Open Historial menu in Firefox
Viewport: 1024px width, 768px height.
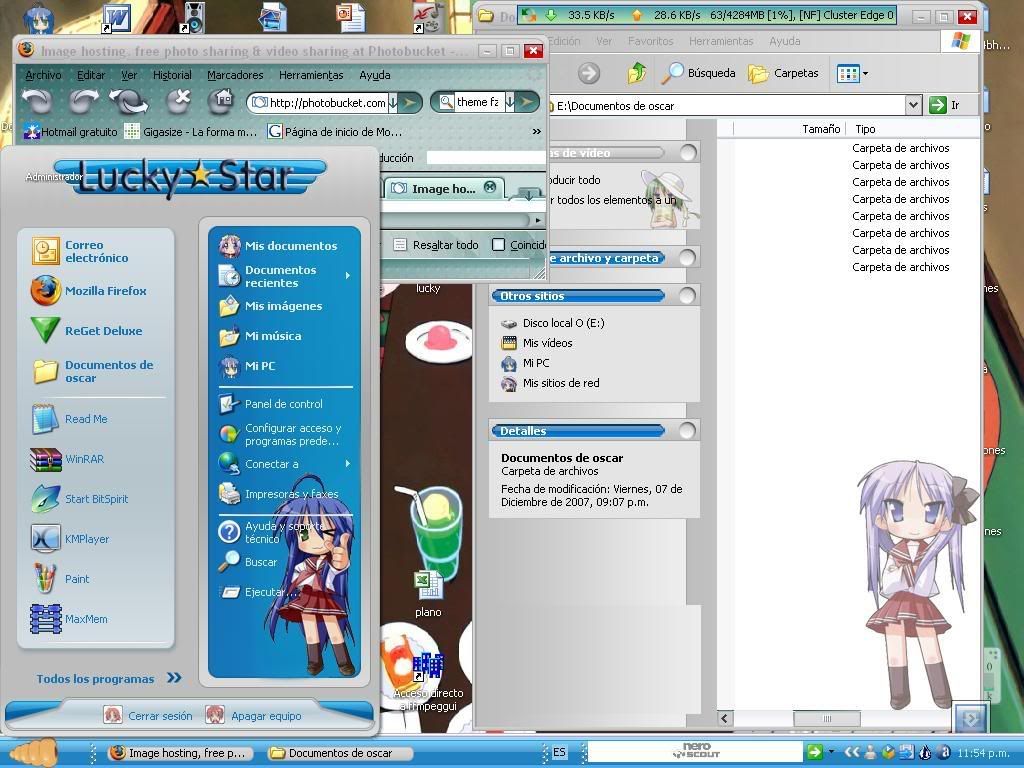click(x=172, y=75)
